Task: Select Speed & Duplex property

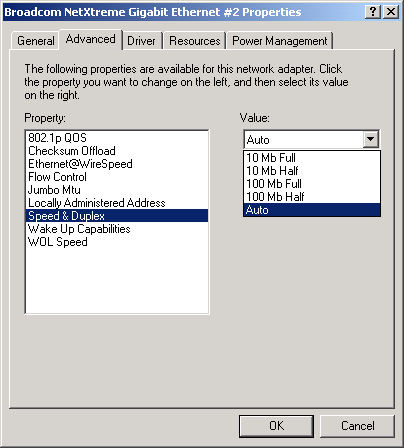Action: [117, 216]
